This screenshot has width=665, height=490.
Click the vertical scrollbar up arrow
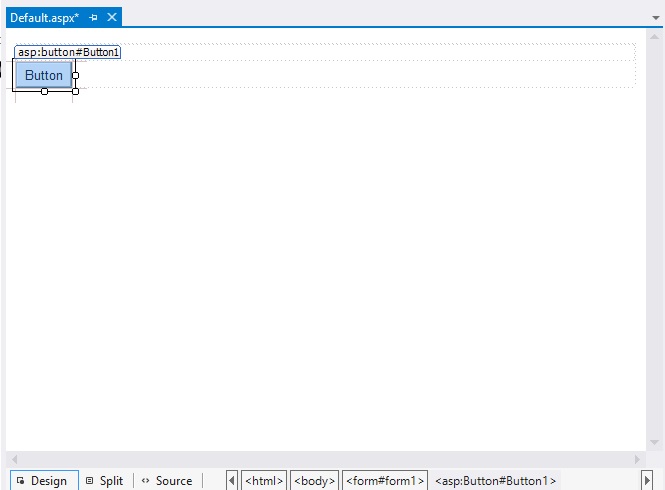[654, 37]
